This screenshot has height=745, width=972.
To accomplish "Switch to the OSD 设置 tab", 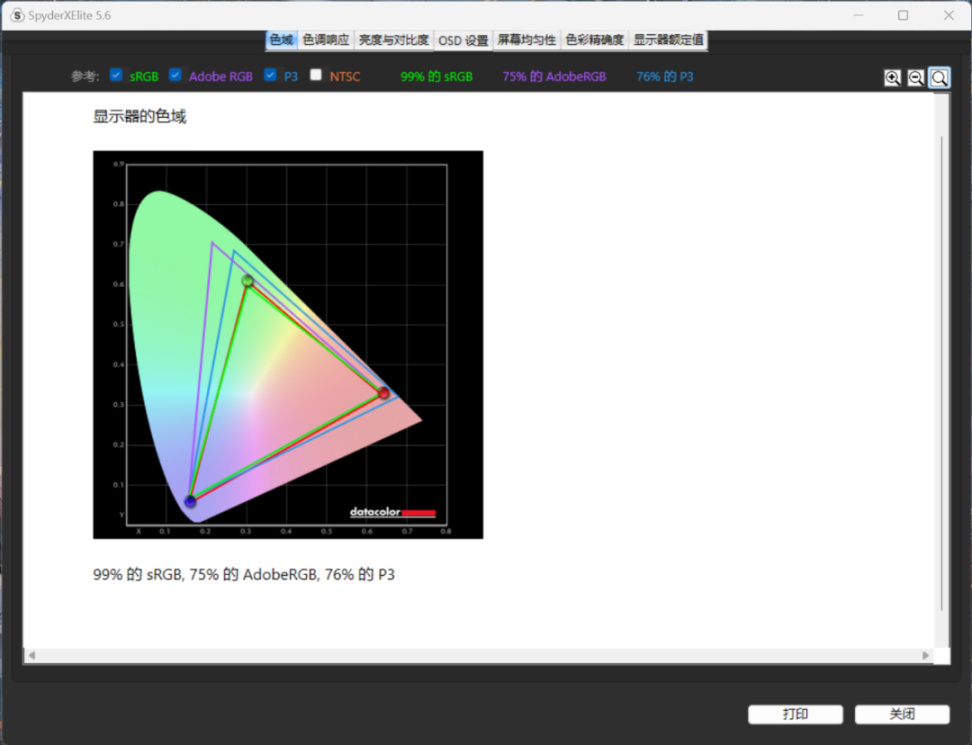I will pos(463,40).
